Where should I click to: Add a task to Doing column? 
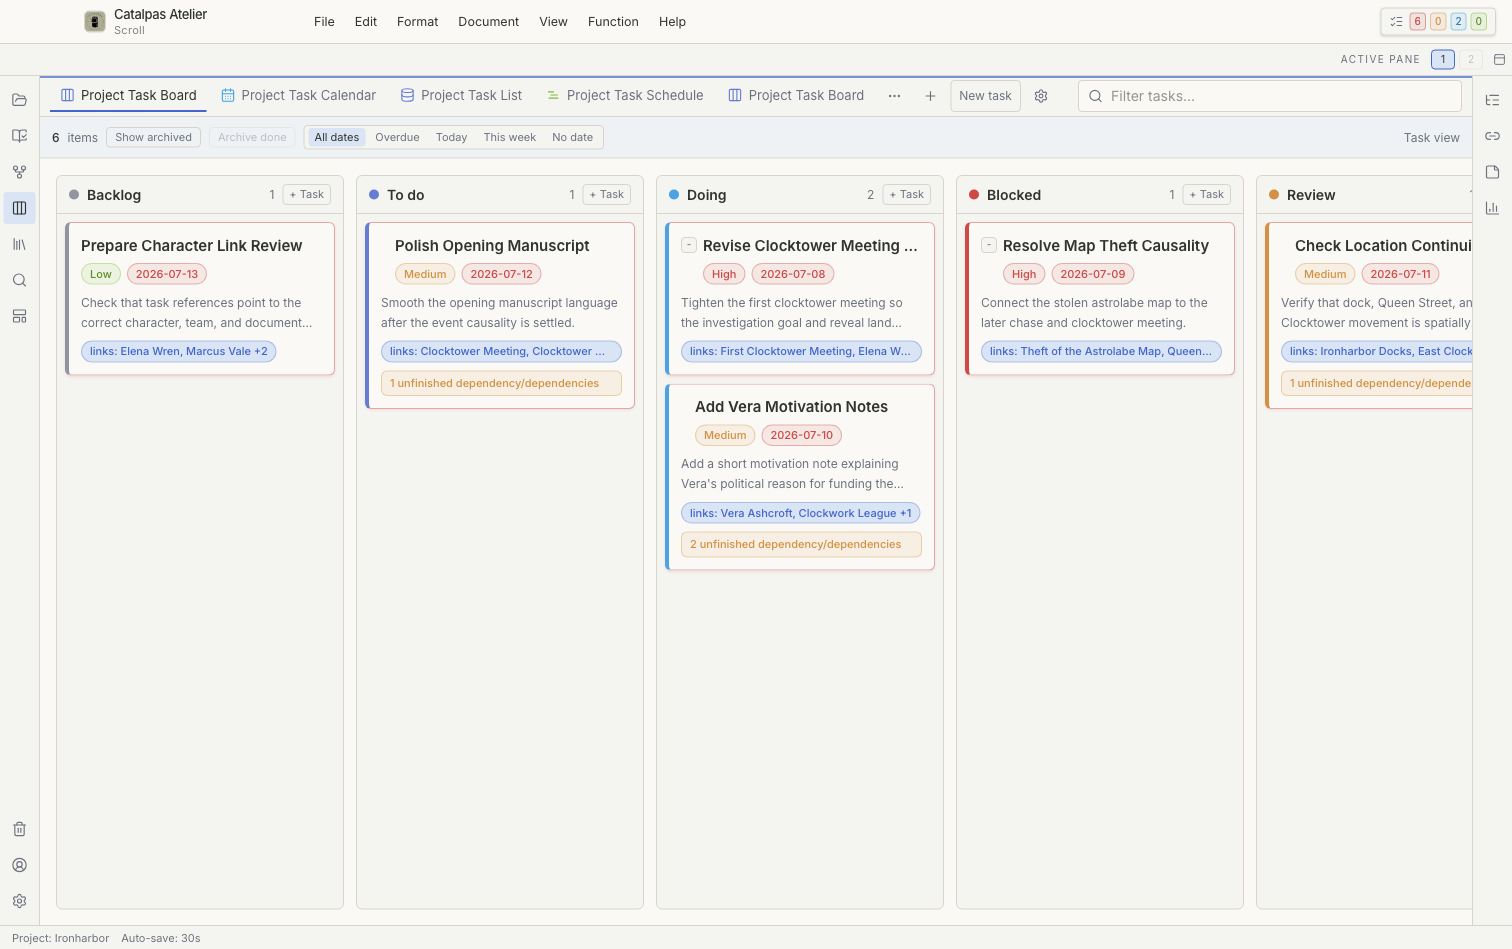coord(906,194)
